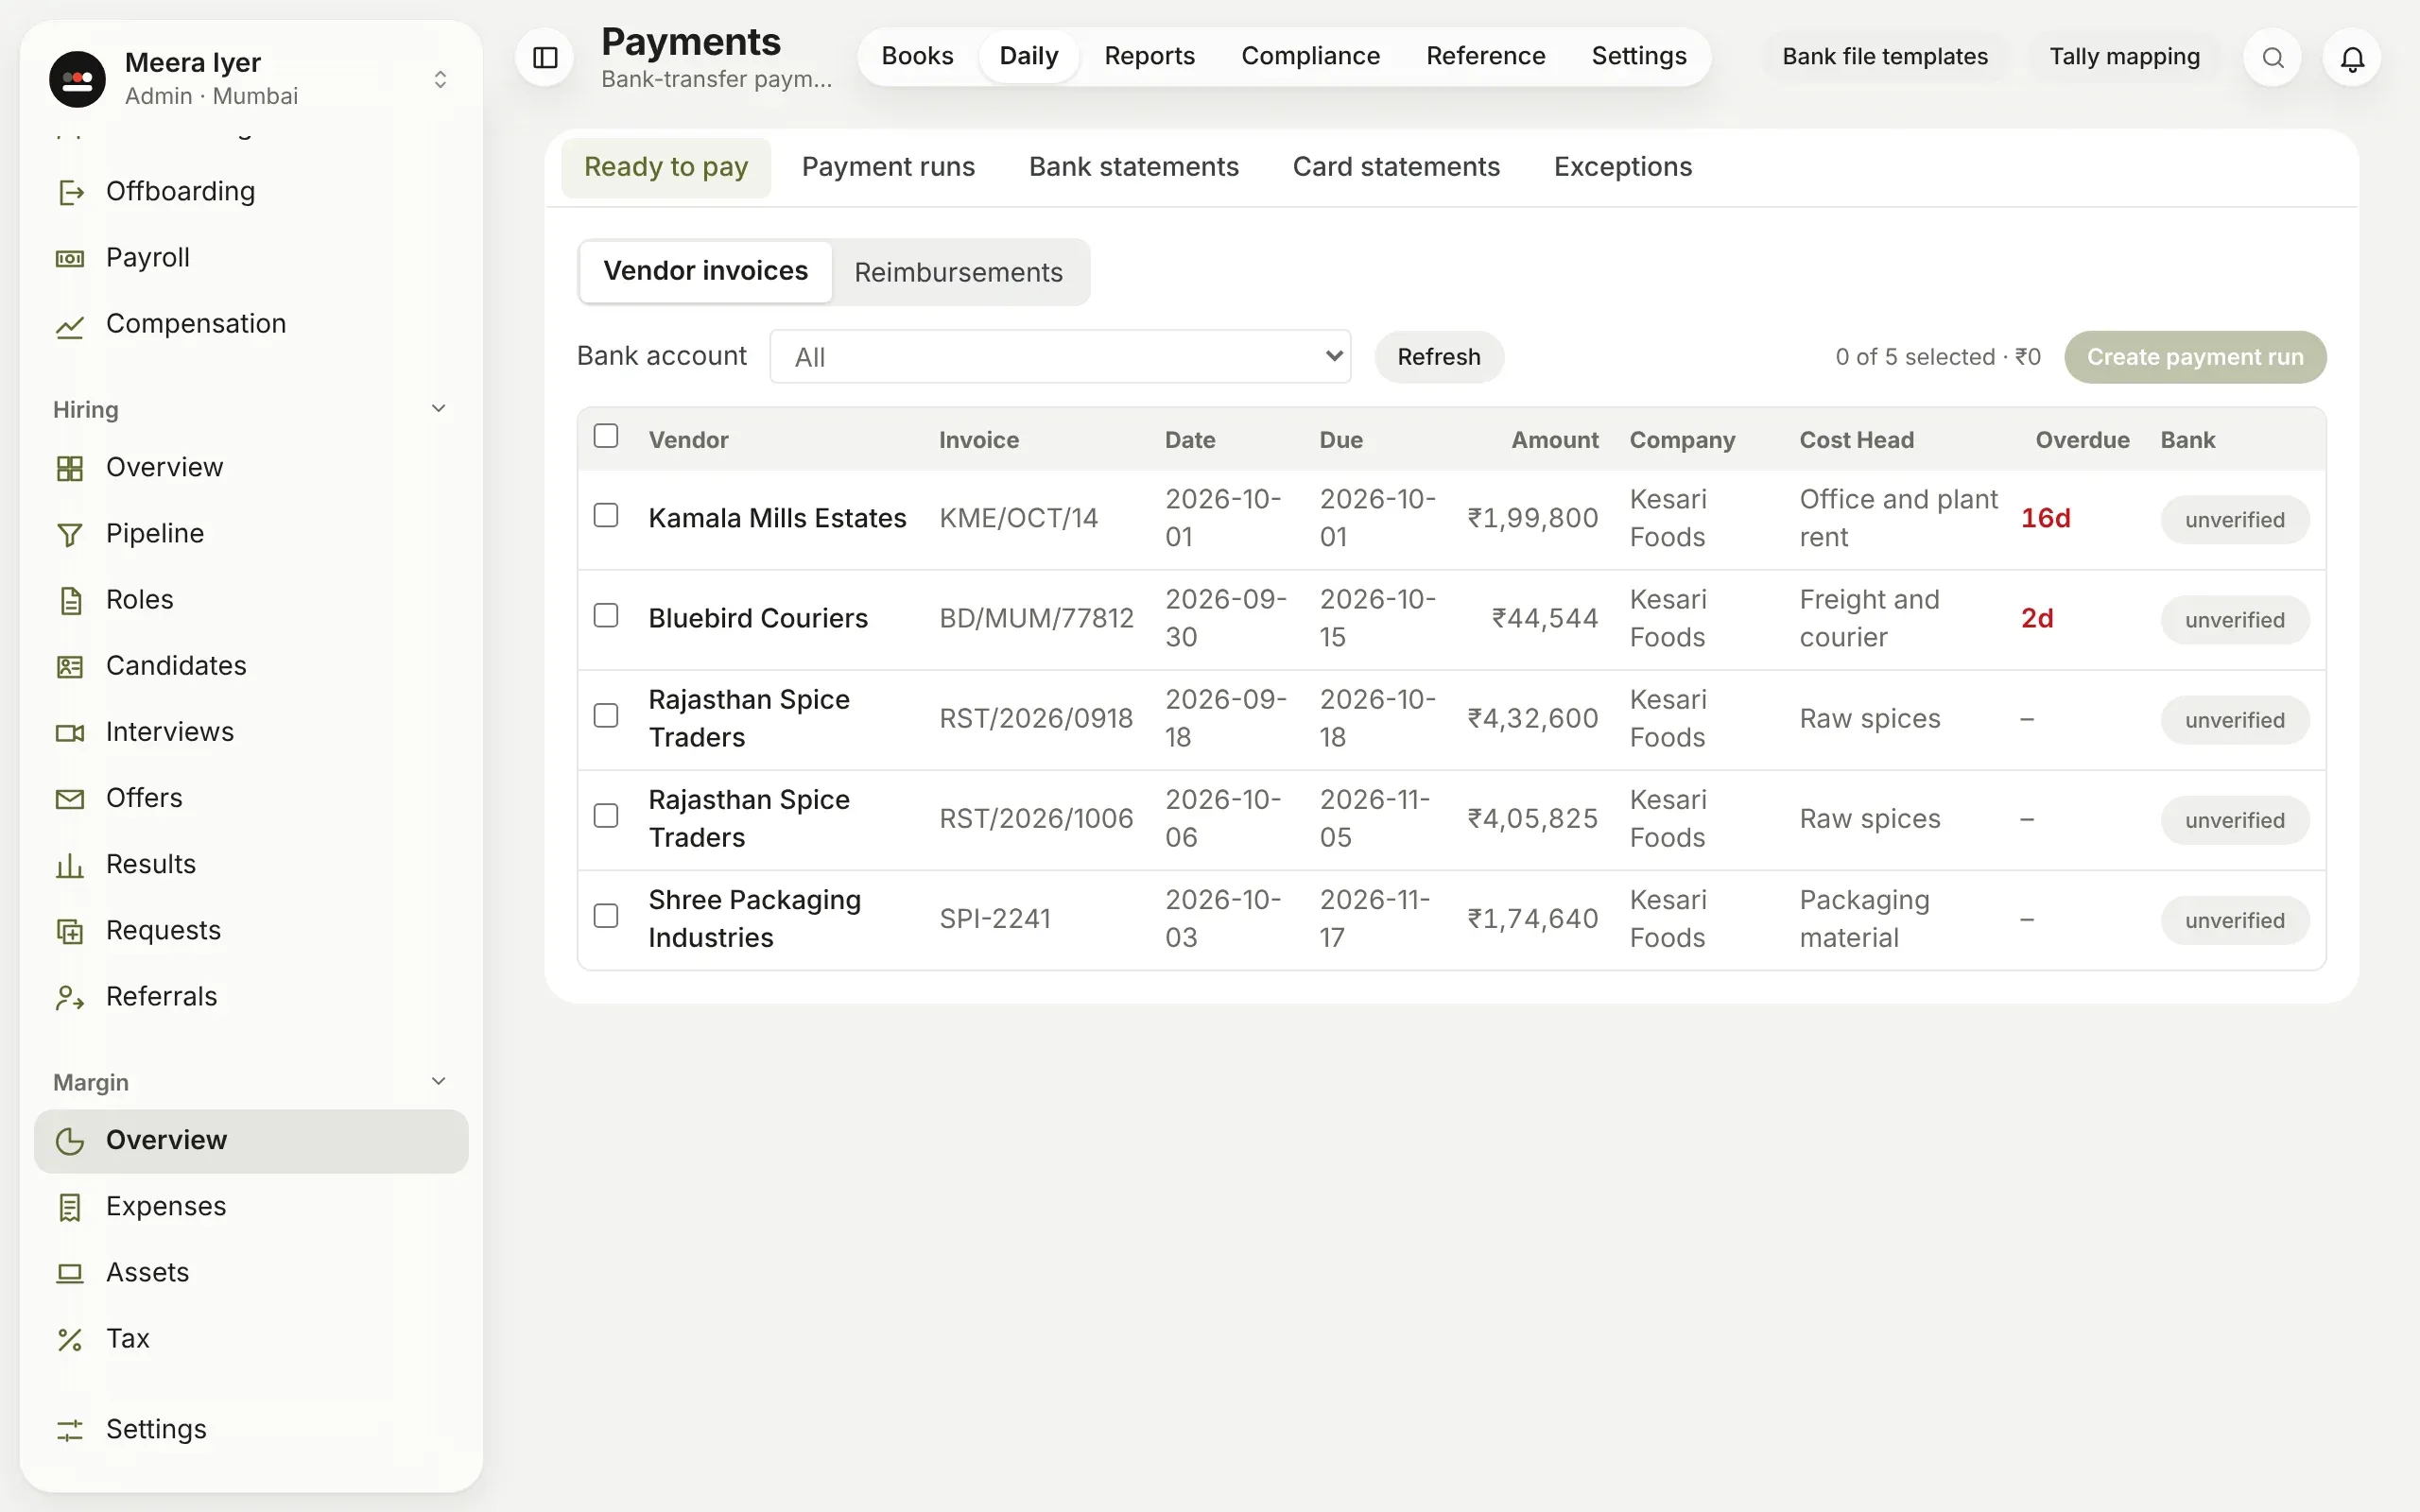The height and width of the screenshot is (1512, 2420).
Task: Collapse the Hiring section chevron
Action: coord(438,408)
